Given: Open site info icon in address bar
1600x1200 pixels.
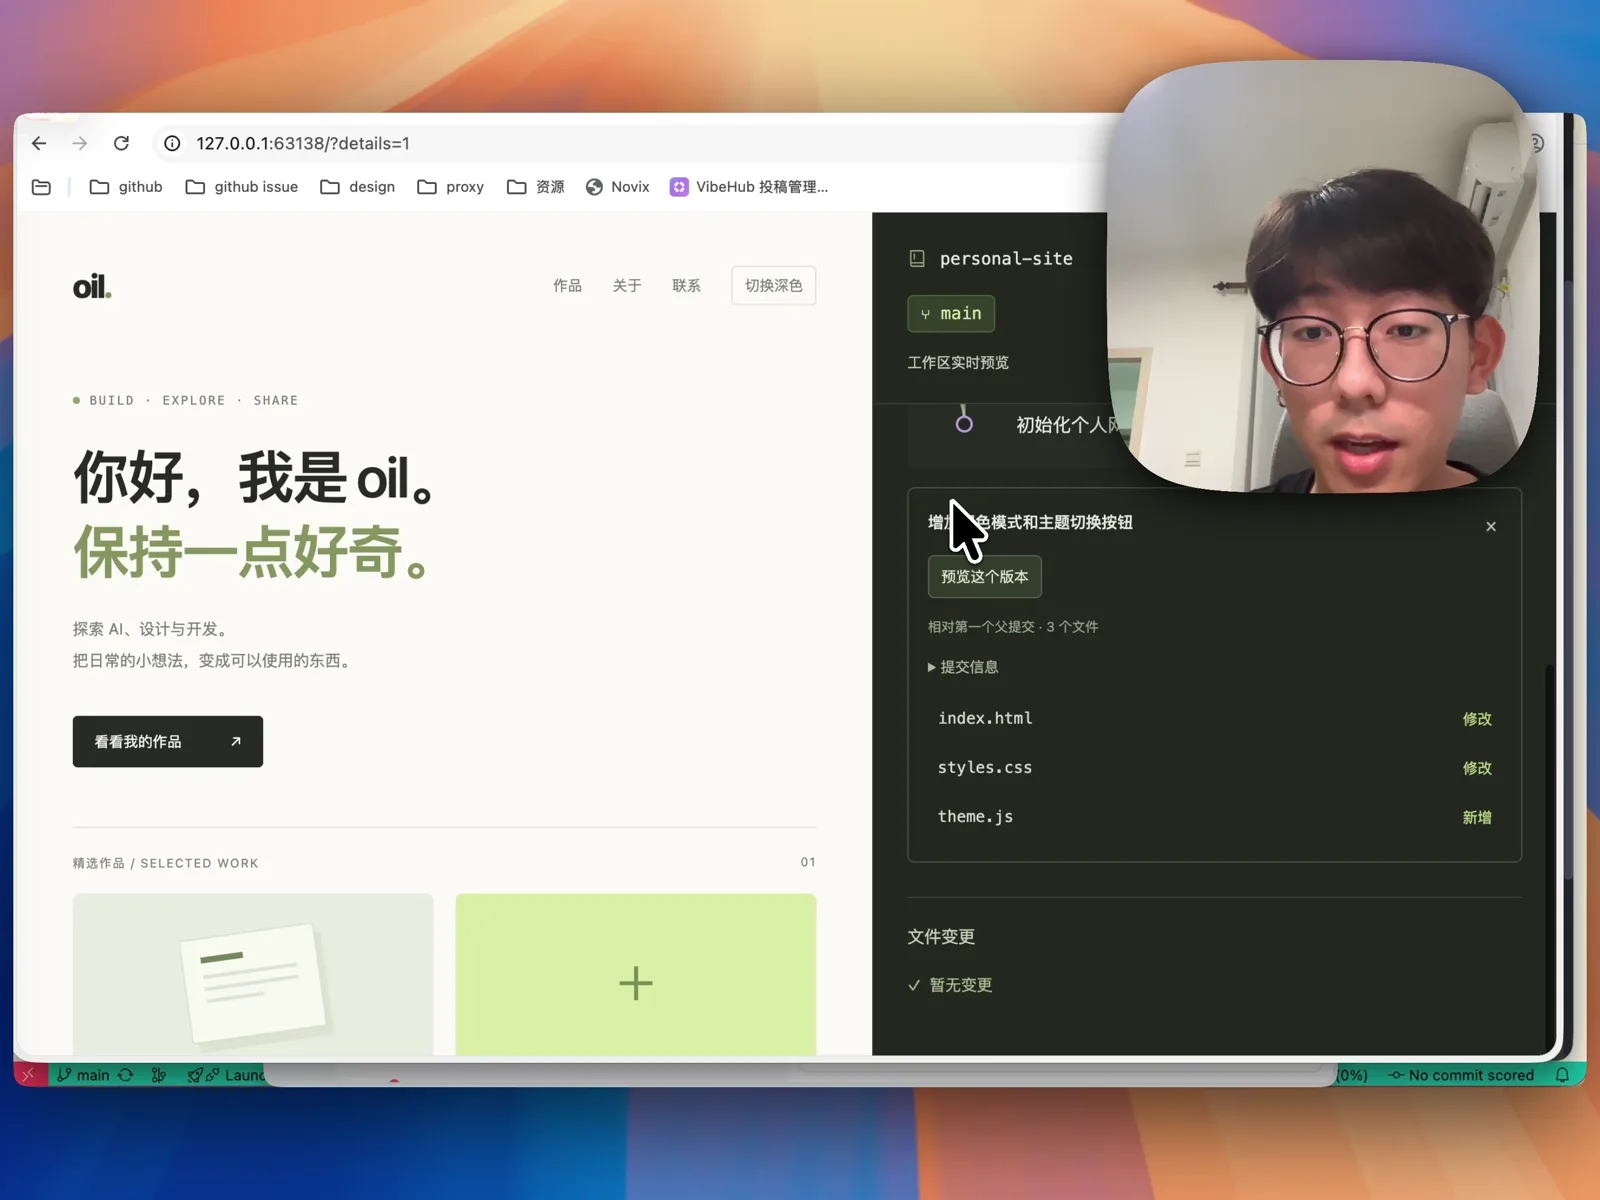Looking at the screenshot, I should pos(172,143).
